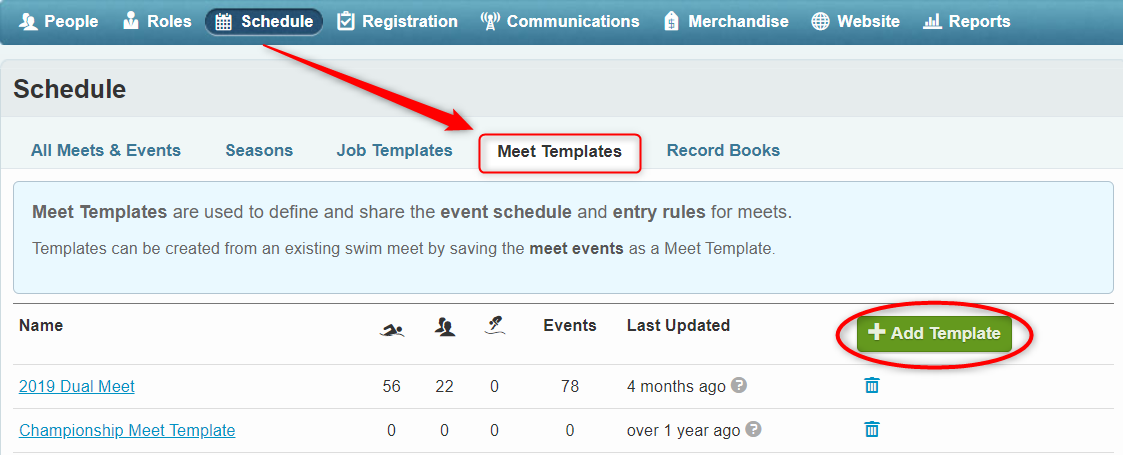
Task: Open the Website menu
Action: pos(855,21)
